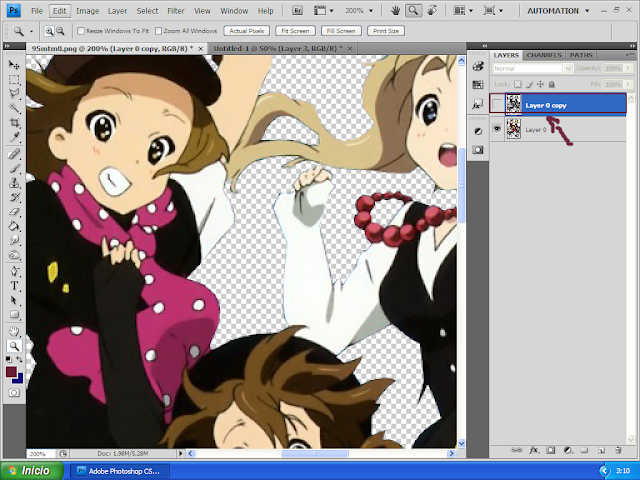The image size is (640, 480).
Task: Launch Bridge with the Br icon
Action: coord(297,11)
